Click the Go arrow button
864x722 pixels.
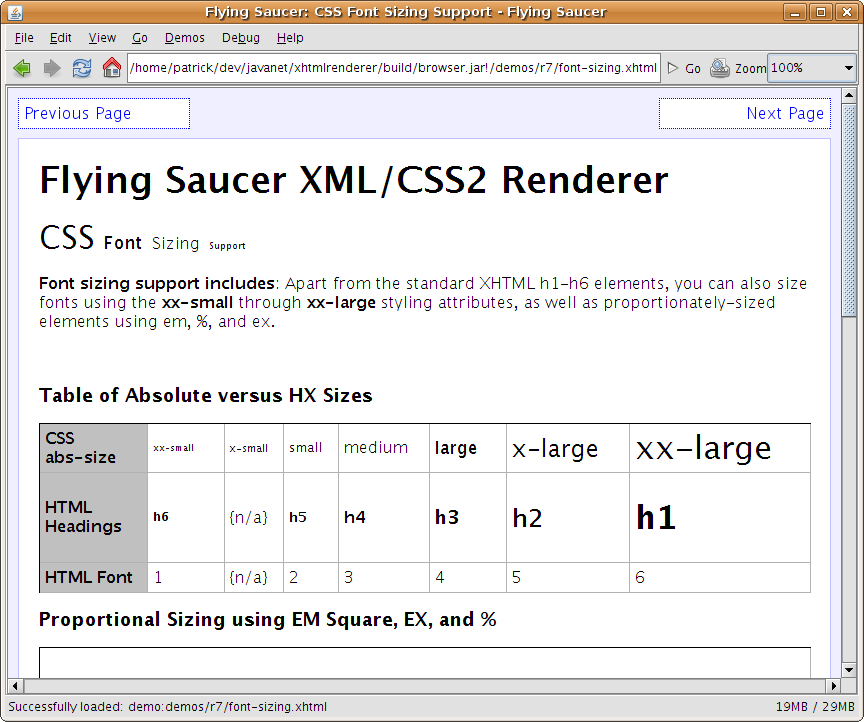(x=684, y=68)
